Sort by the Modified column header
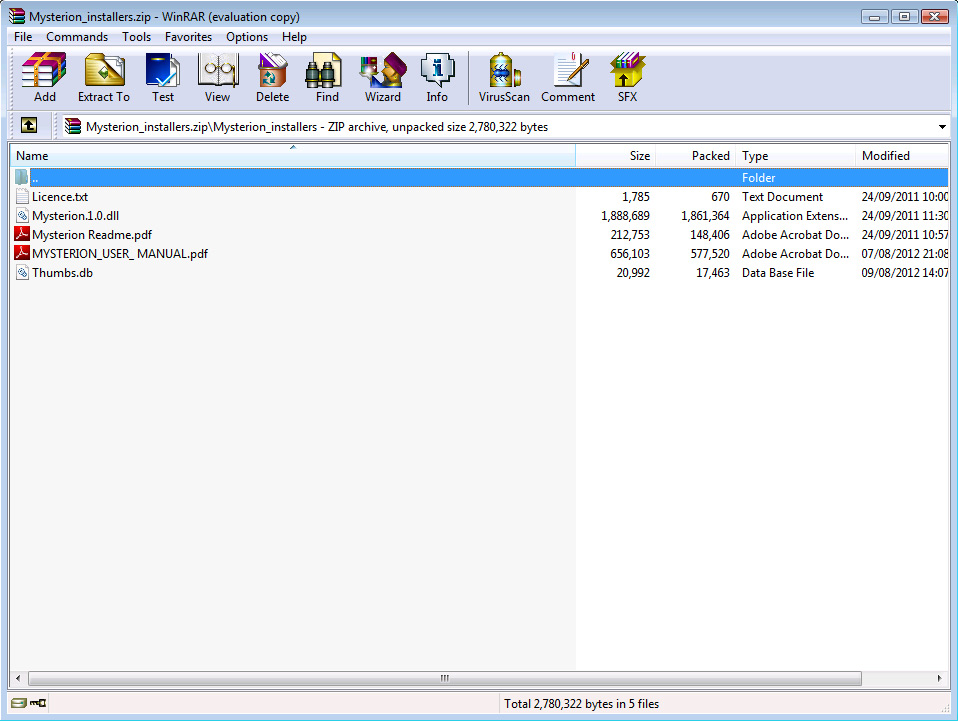This screenshot has width=958, height=721. [902, 155]
